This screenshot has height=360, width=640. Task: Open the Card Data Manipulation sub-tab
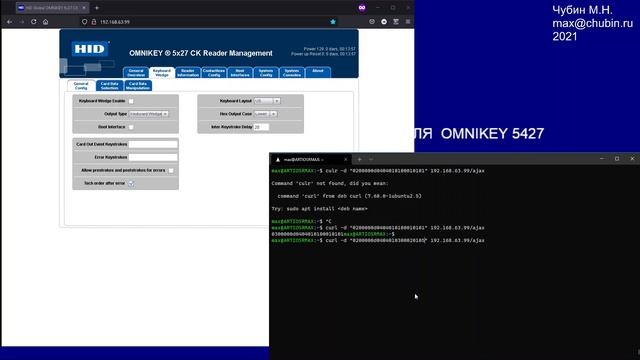[138, 86]
